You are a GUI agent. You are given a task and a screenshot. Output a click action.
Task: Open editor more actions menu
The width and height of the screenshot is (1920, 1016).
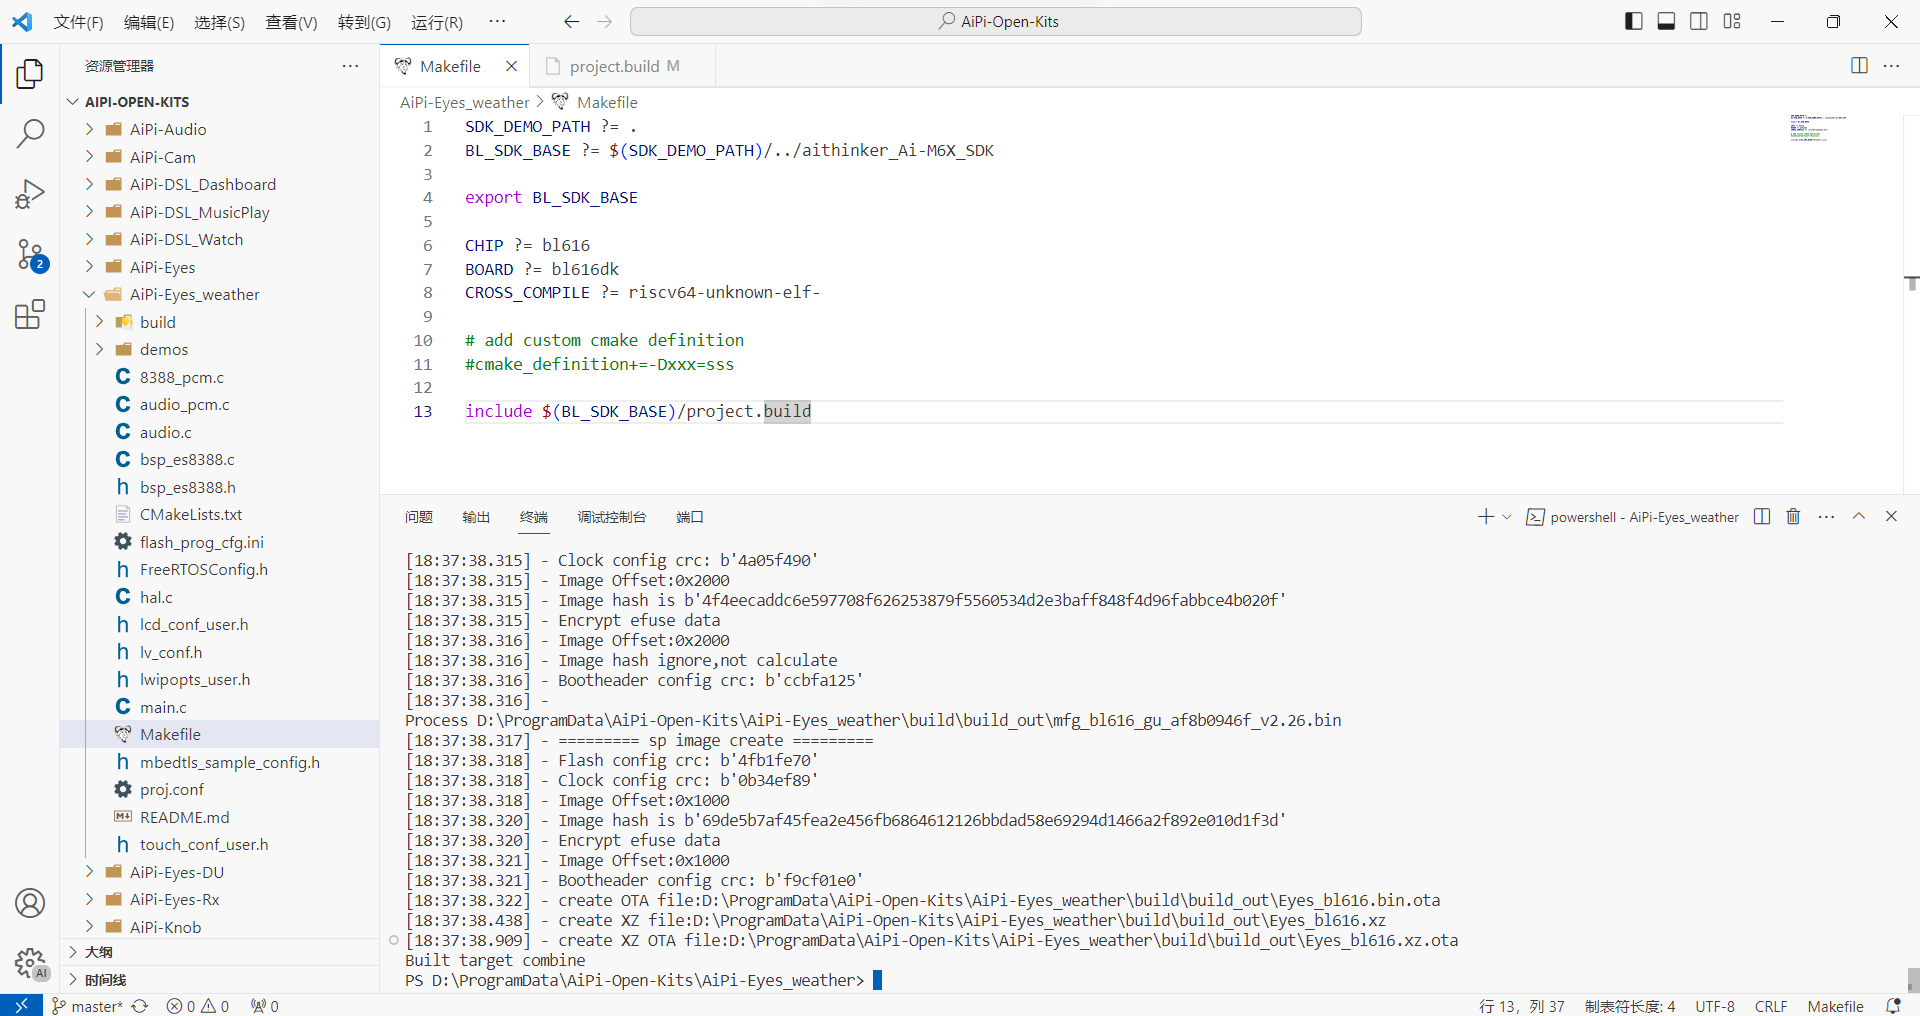point(1891,66)
